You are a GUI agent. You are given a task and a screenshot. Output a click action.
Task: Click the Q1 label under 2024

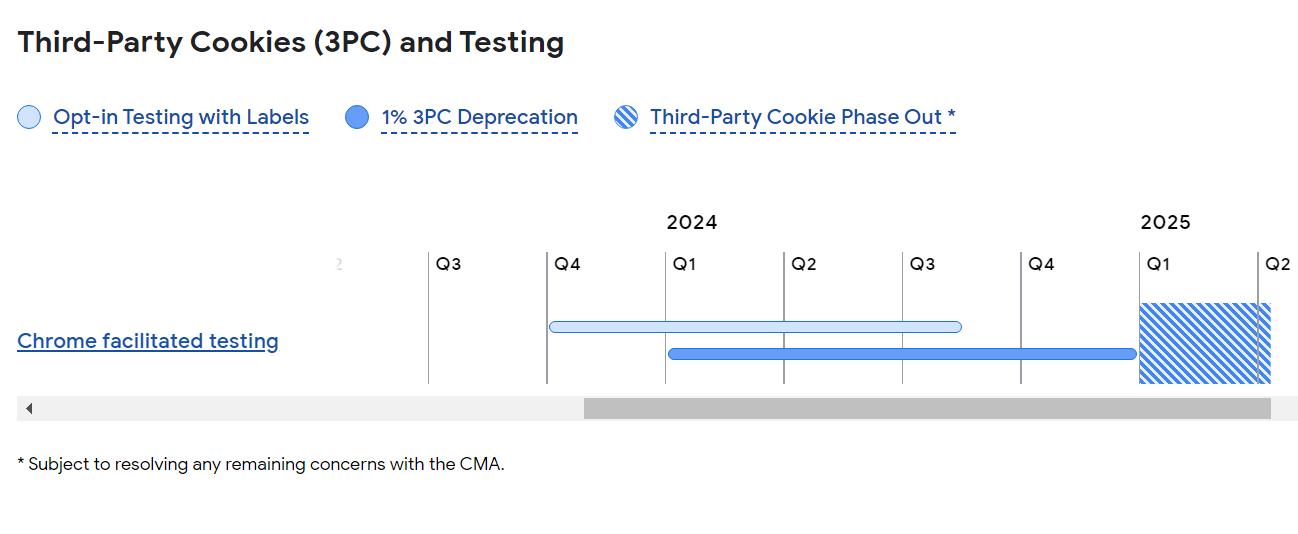[685, 265]
